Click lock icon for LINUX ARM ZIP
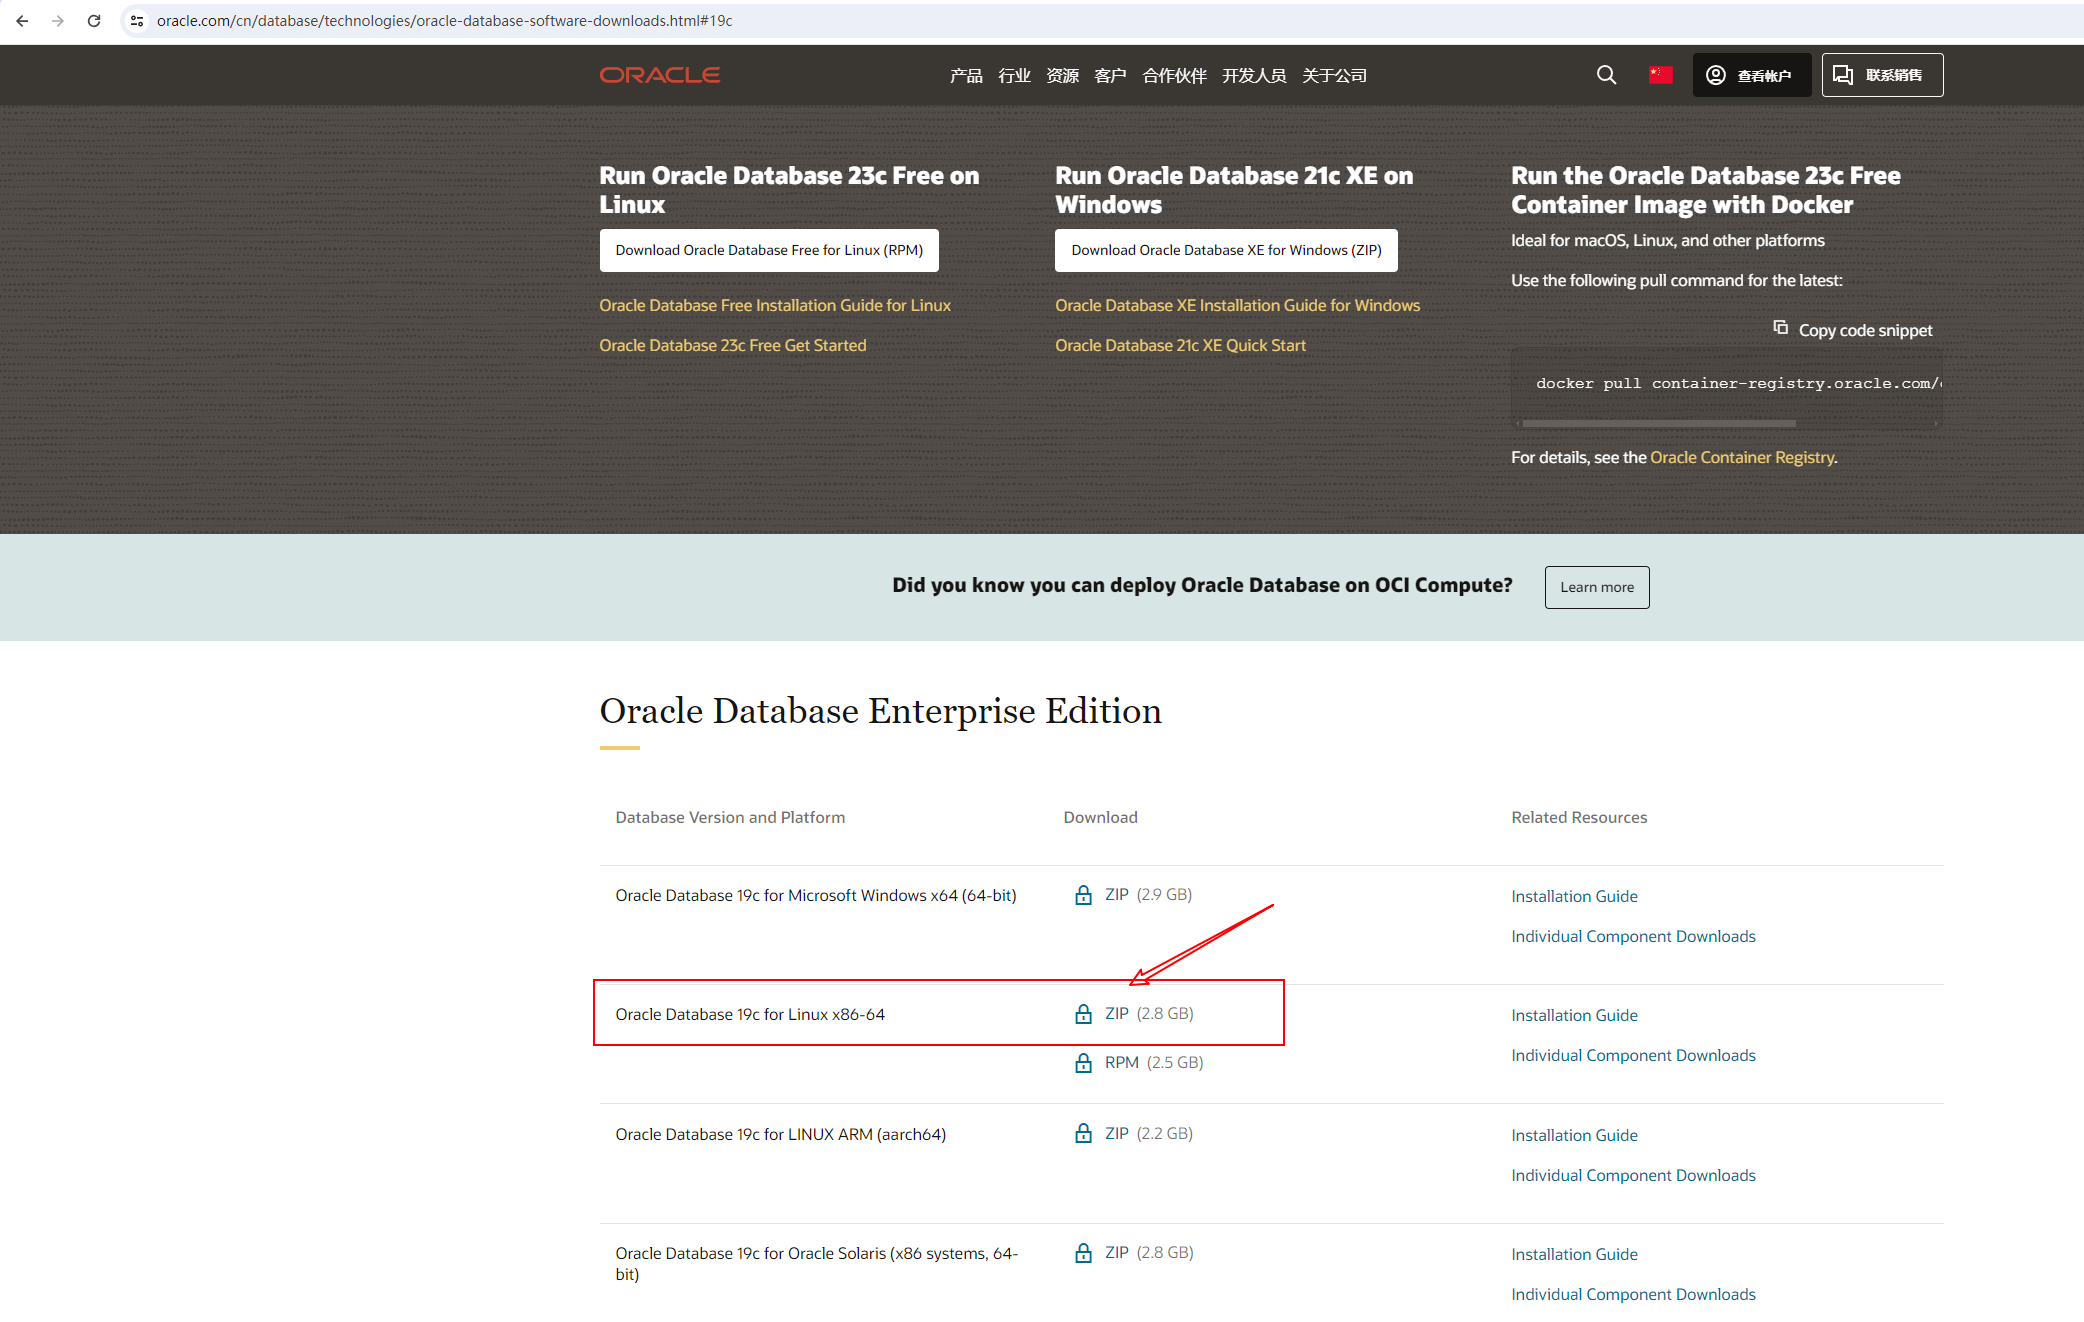The width and height of the screenshot is (2084, 1322). coord(1083,1133)
